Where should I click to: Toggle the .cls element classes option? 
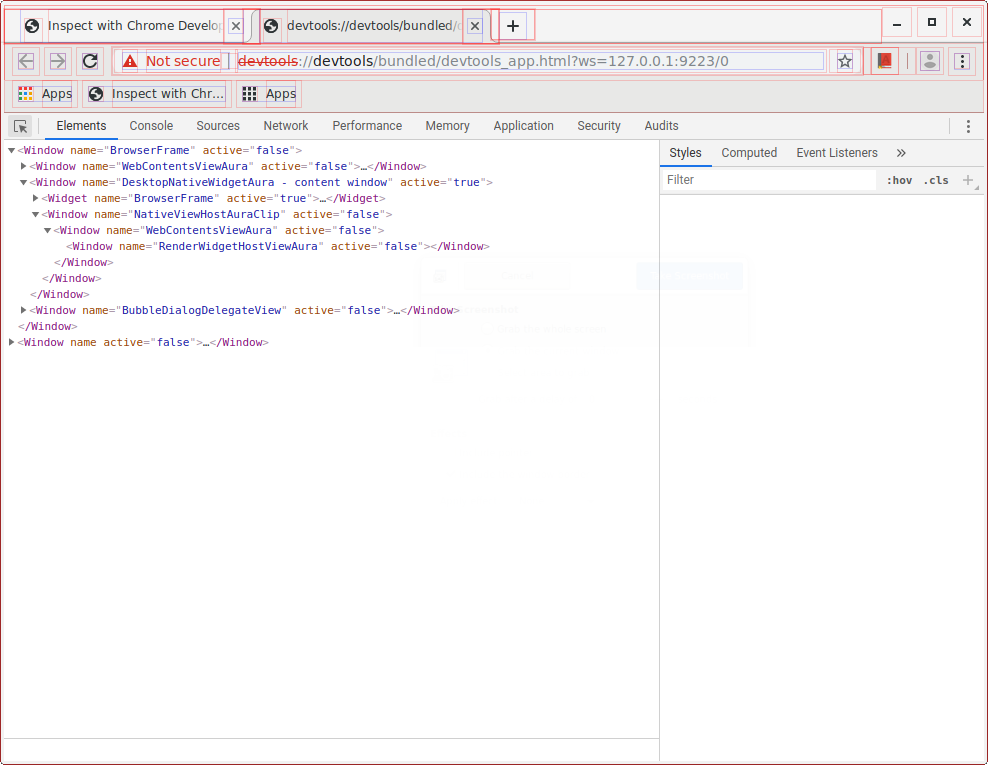[936, 180]
